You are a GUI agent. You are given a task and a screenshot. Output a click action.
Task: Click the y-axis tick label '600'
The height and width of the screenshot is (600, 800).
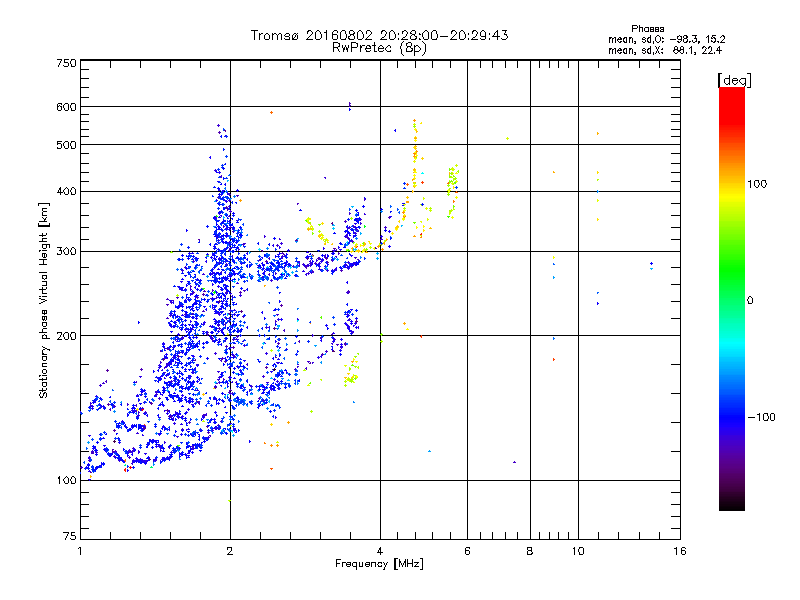[66, 107]
